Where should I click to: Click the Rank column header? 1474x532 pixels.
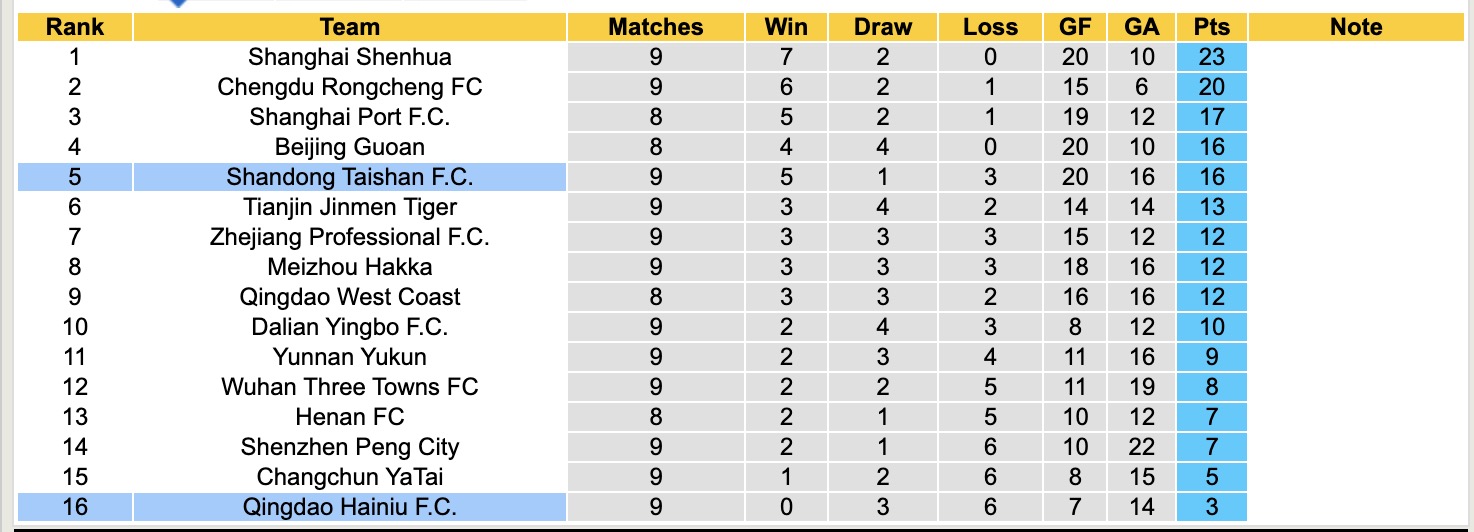click(x=75, y=27)
